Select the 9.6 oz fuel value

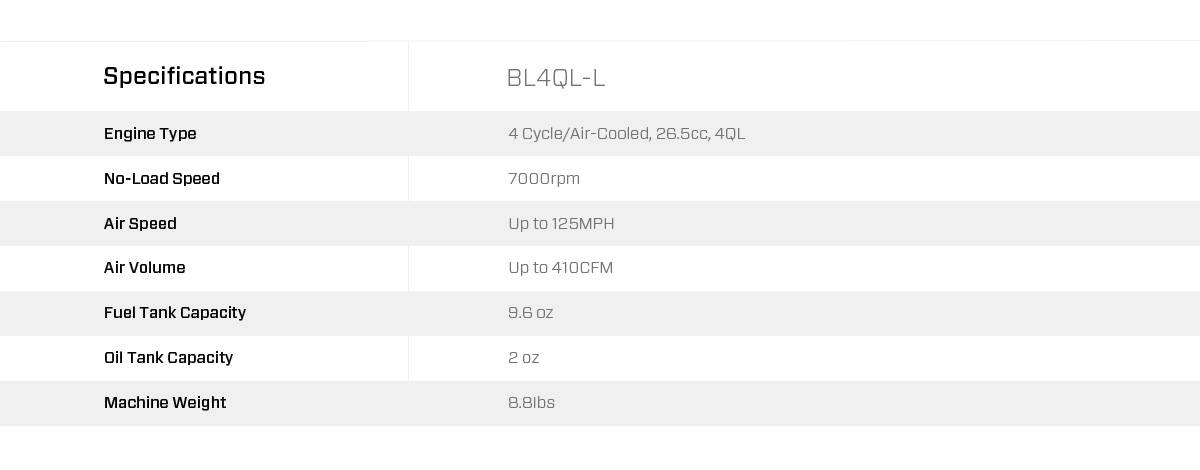pos(530,313)
